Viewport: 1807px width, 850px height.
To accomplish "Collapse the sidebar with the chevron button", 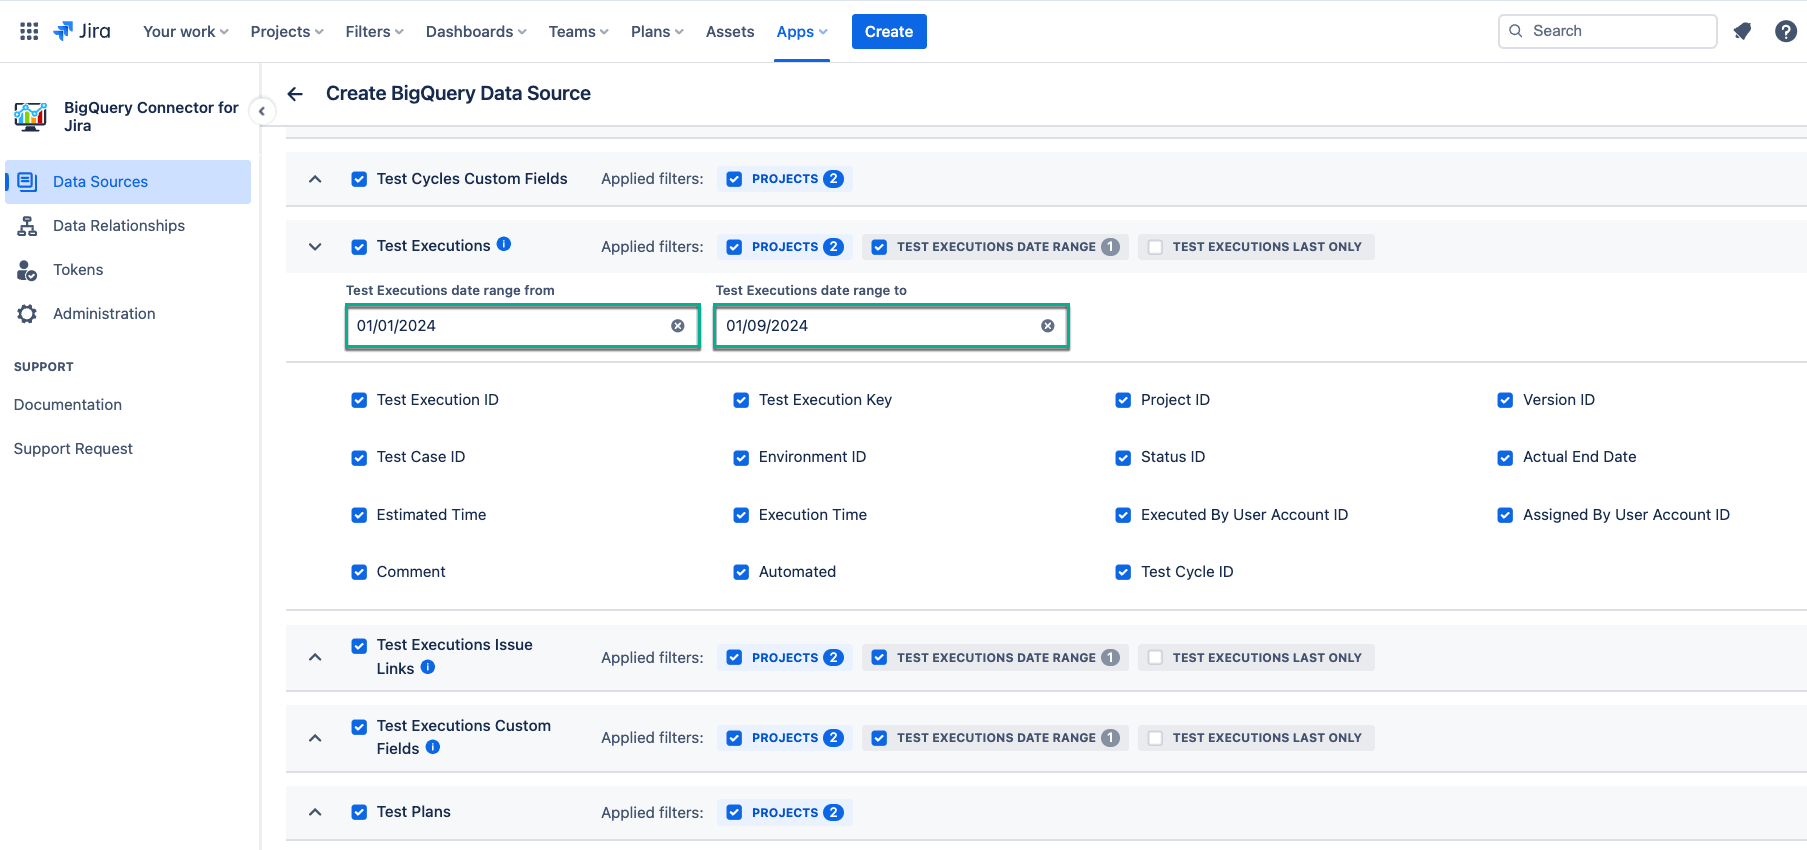I will 262,111.
